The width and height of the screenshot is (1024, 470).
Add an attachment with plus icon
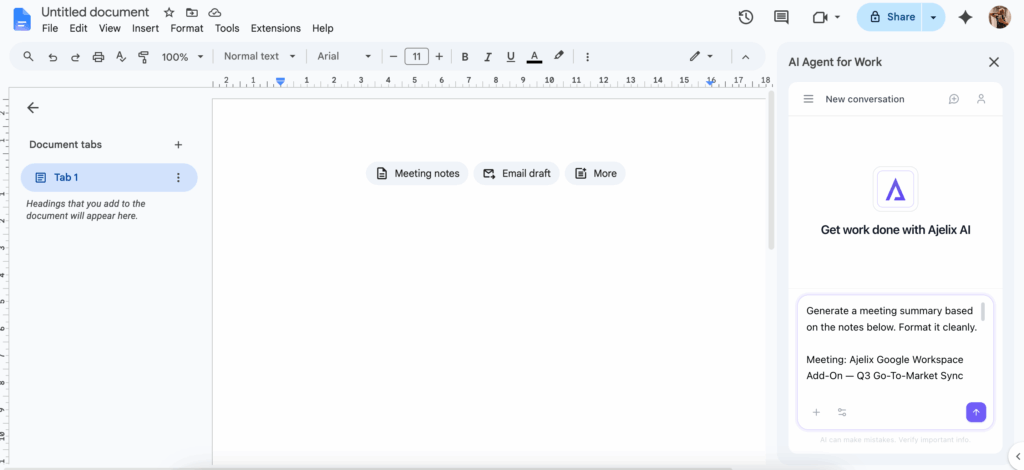(x=816, y=413)
